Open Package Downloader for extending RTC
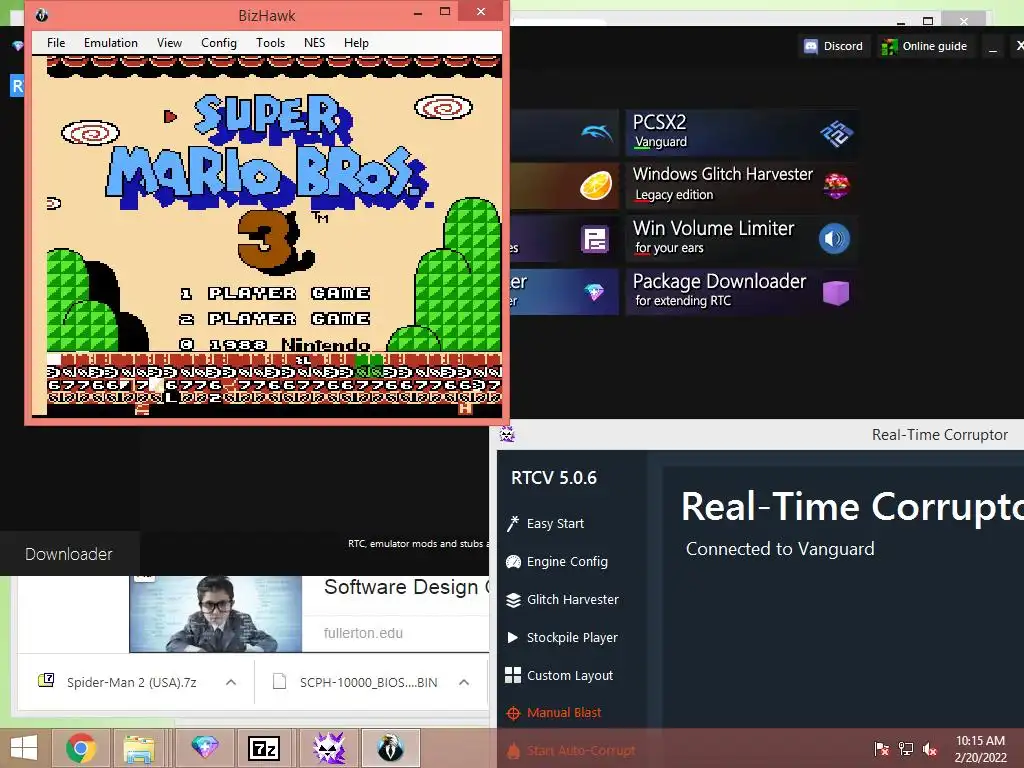 [742, 292]
